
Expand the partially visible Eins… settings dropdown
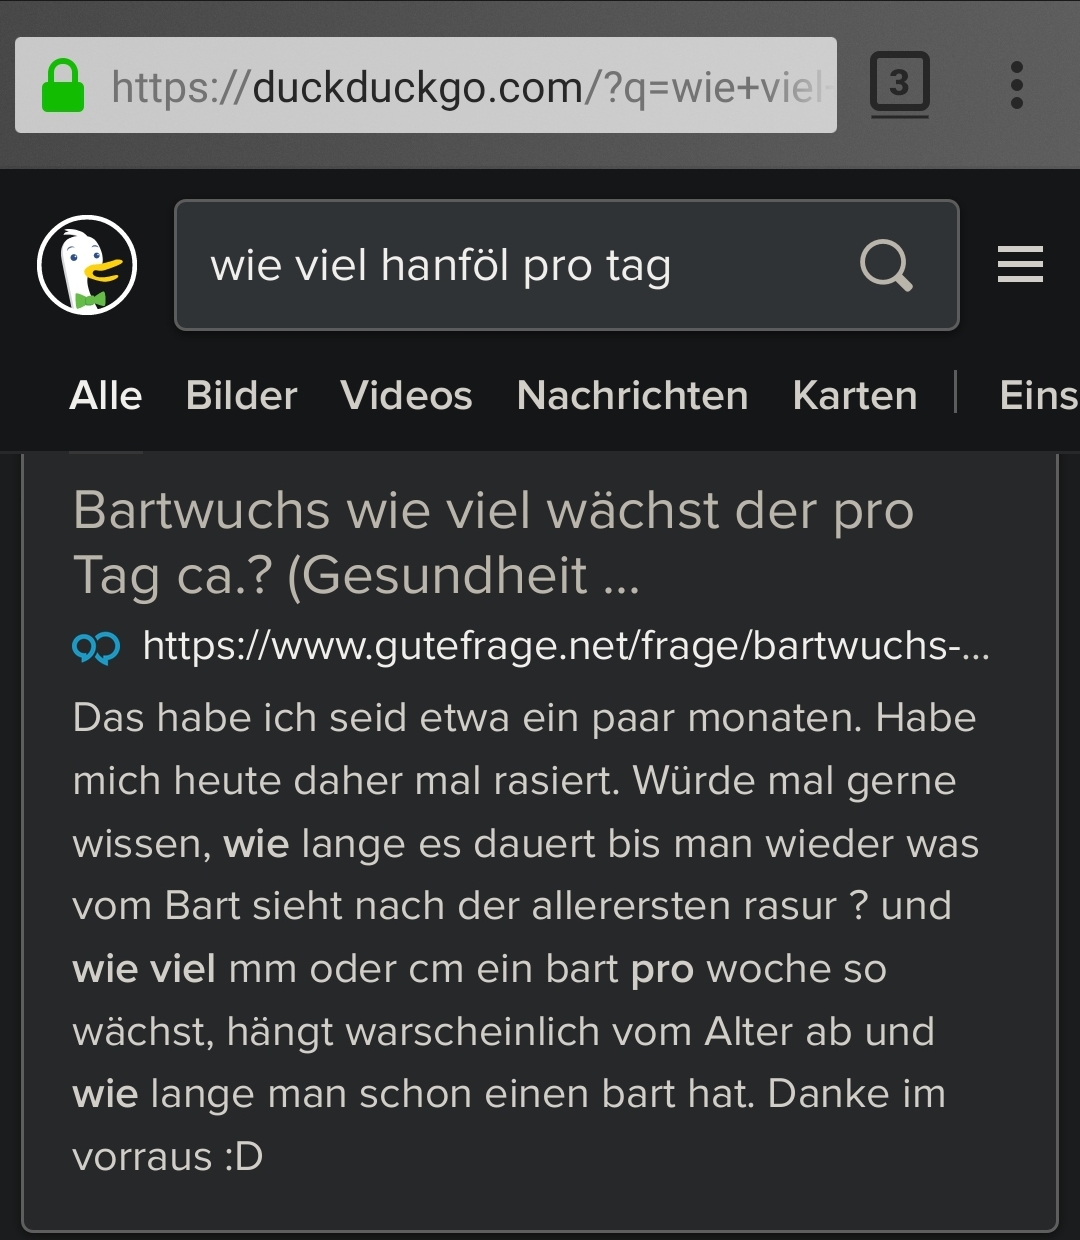pyautogui.click(x=1039, y=396)
